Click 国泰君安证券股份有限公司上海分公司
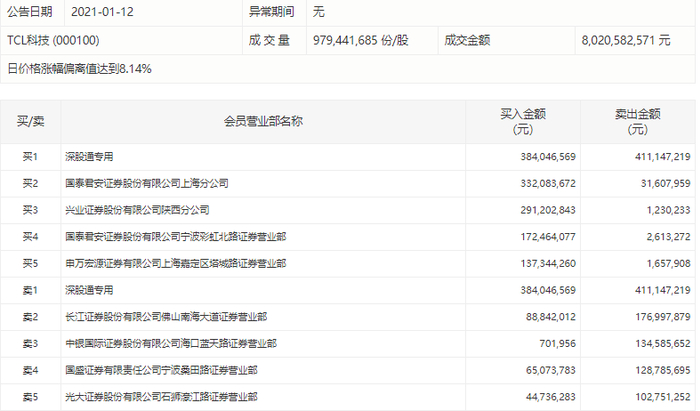The height and width of the screenshot is (411, 700). 147,183
